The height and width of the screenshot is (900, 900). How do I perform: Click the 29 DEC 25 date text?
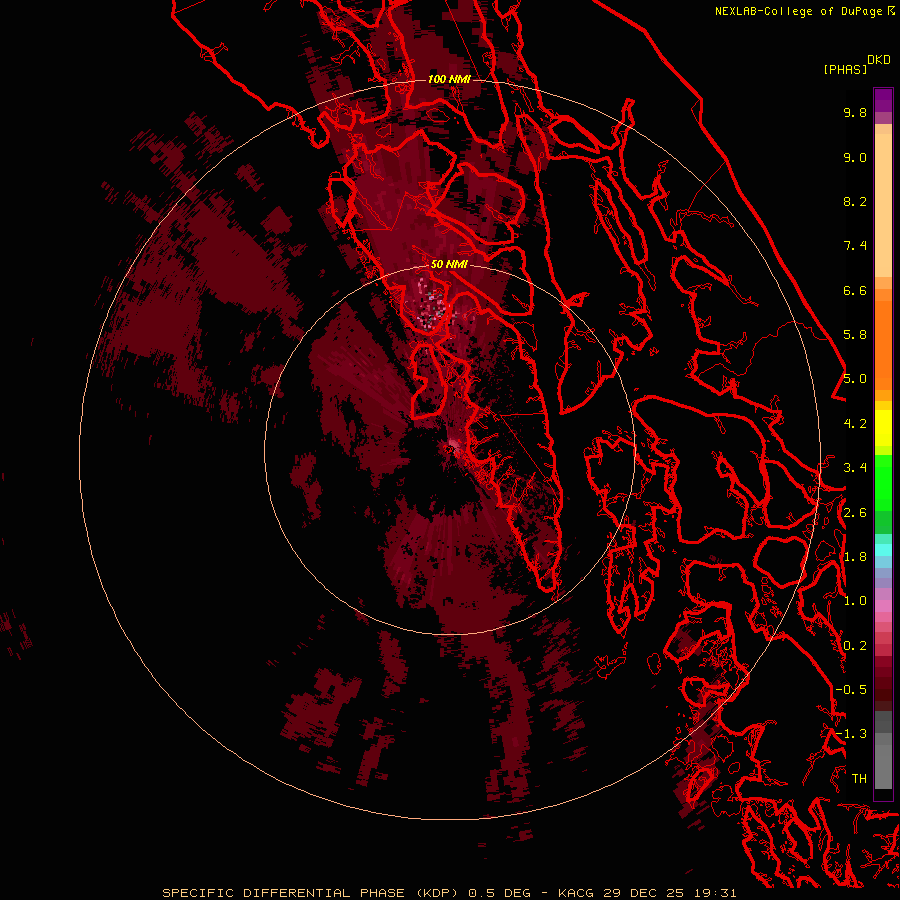tap(645, 893)
